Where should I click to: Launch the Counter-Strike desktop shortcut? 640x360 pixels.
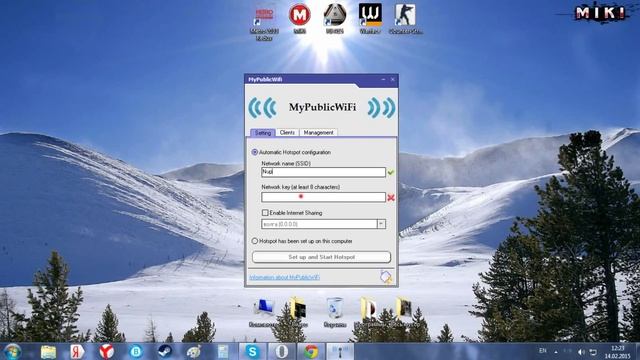click(x=405, y=18)
